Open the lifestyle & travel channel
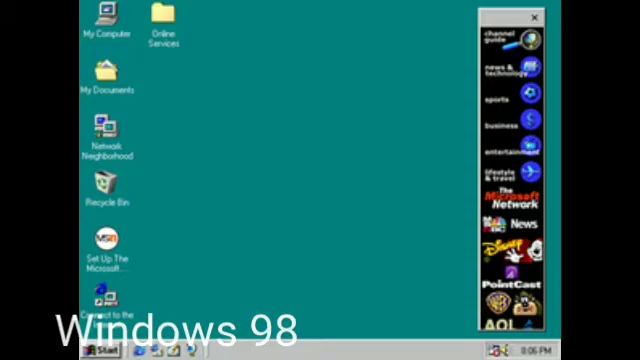The image size is (640, 360). tap(512, 172)
